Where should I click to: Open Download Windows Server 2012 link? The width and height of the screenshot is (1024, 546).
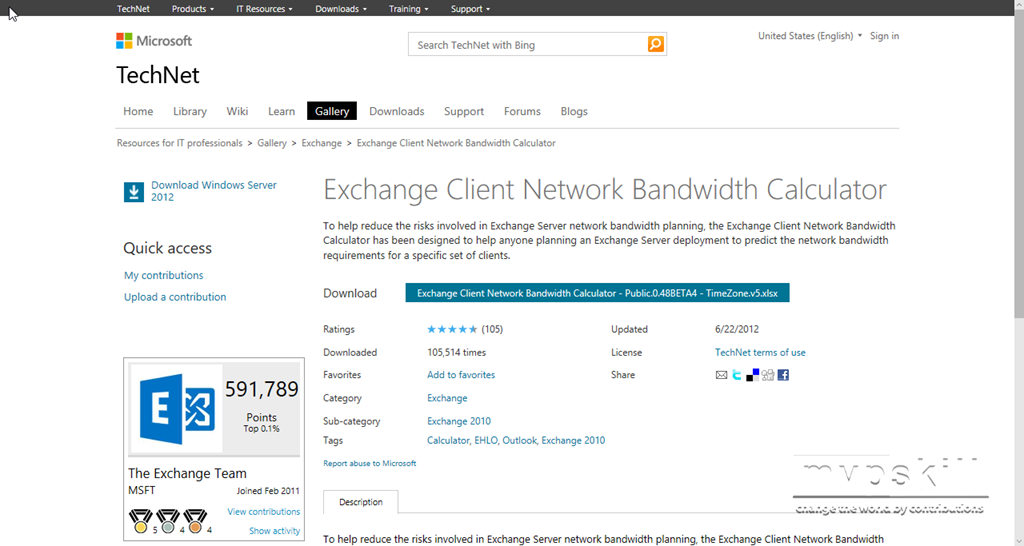click(x=214, y=191)
